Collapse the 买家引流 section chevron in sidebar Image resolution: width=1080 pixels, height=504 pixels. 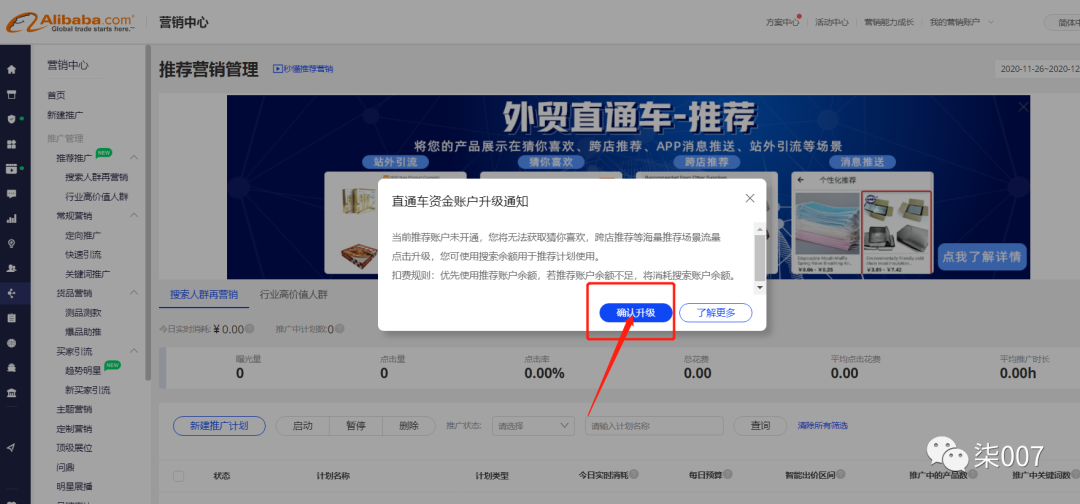134,351
